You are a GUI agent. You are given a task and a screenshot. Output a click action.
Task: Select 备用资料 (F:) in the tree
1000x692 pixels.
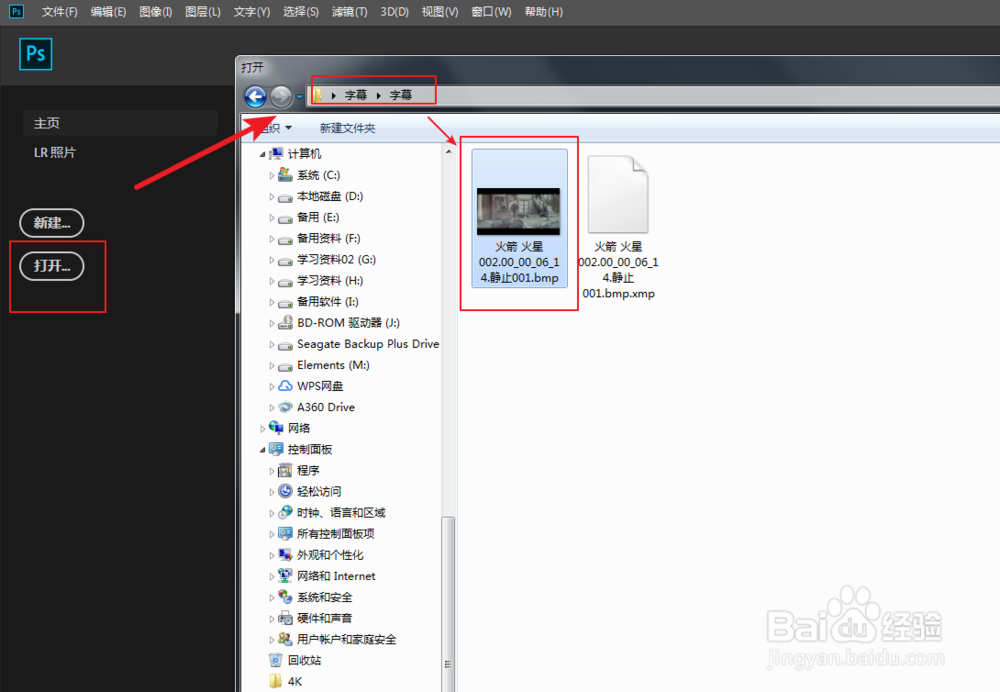(328, 239)
